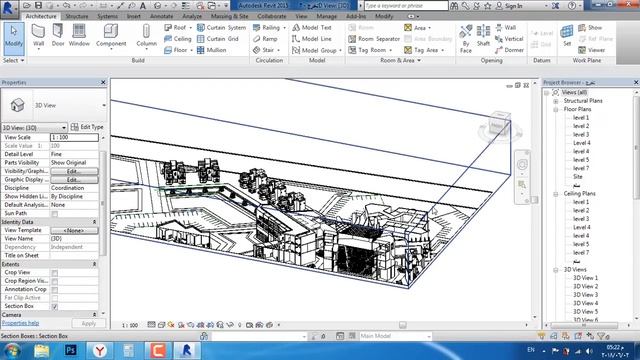Select the Dormer opening tool

pos(509,50)
